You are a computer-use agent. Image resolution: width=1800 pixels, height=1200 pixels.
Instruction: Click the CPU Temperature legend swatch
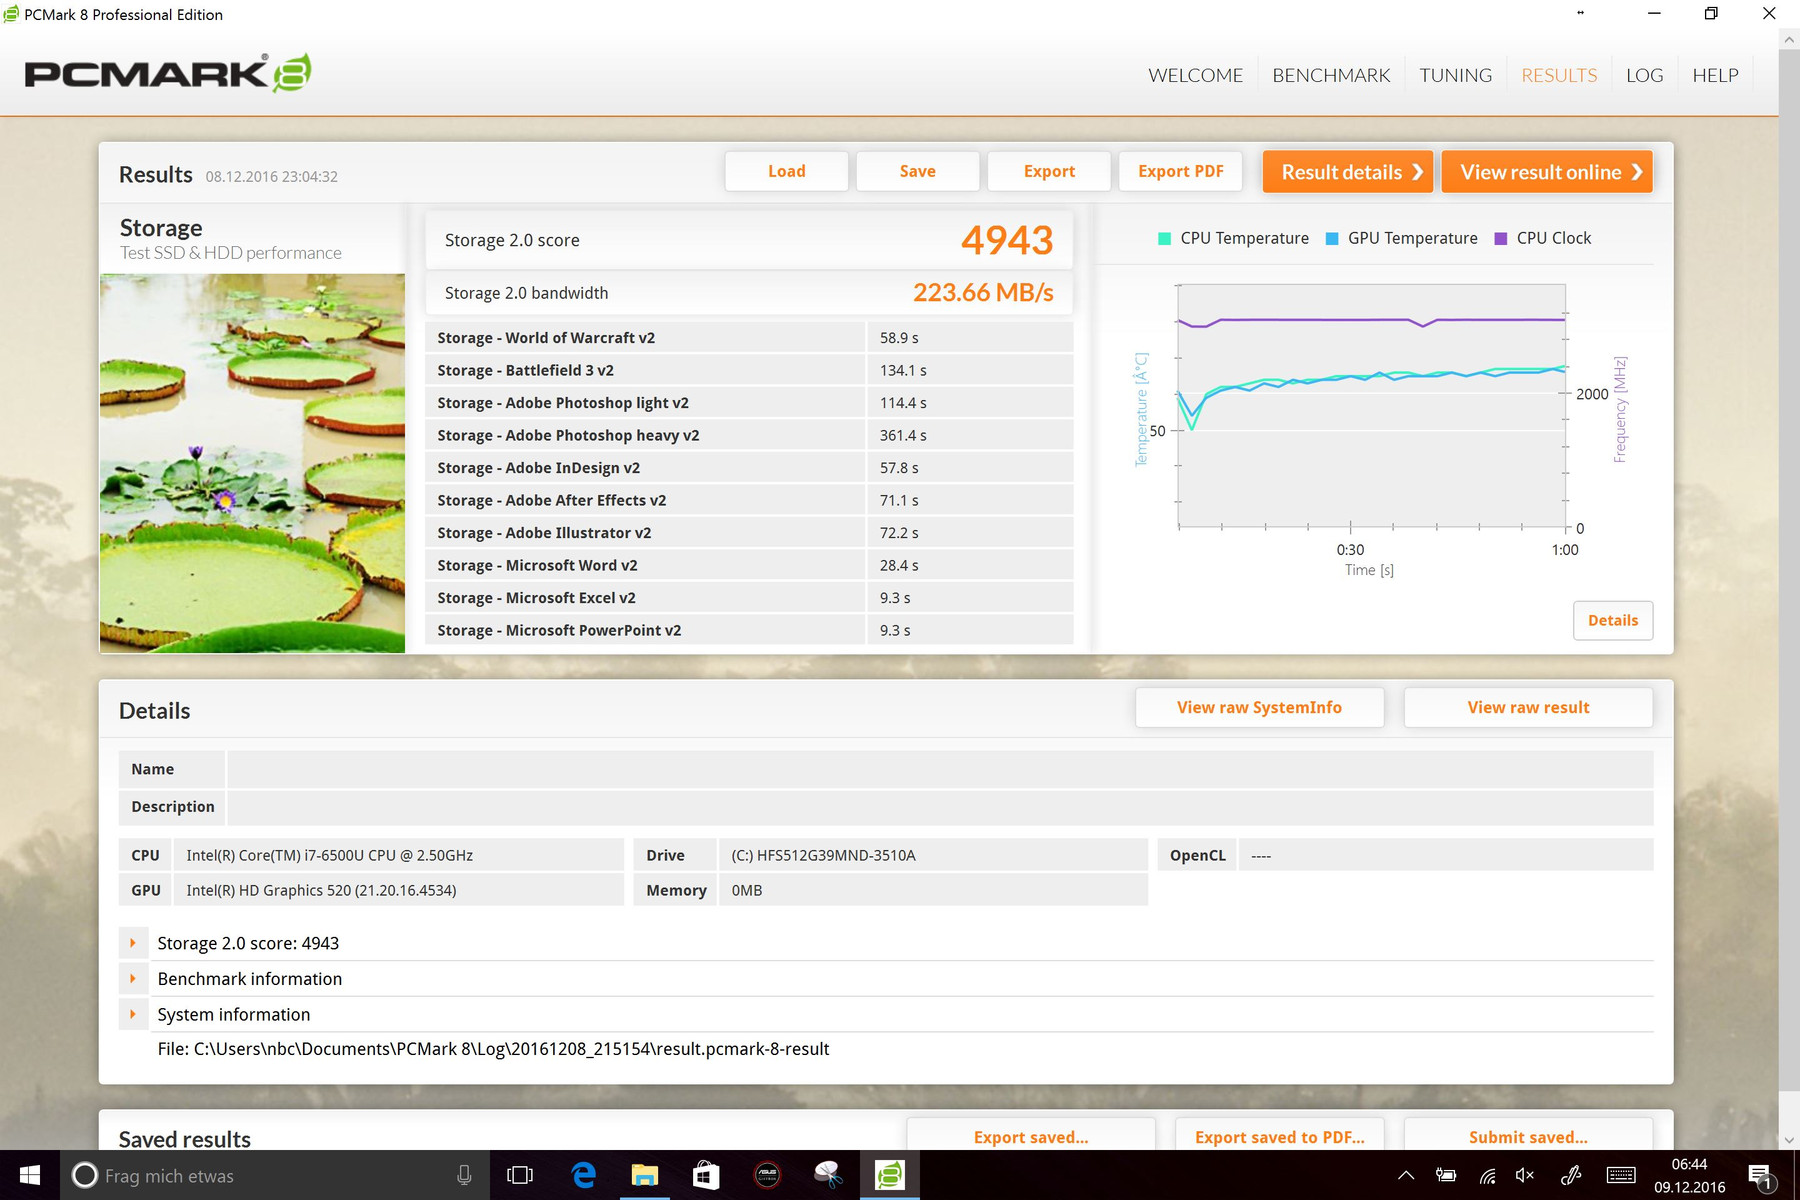(1164, 238)
